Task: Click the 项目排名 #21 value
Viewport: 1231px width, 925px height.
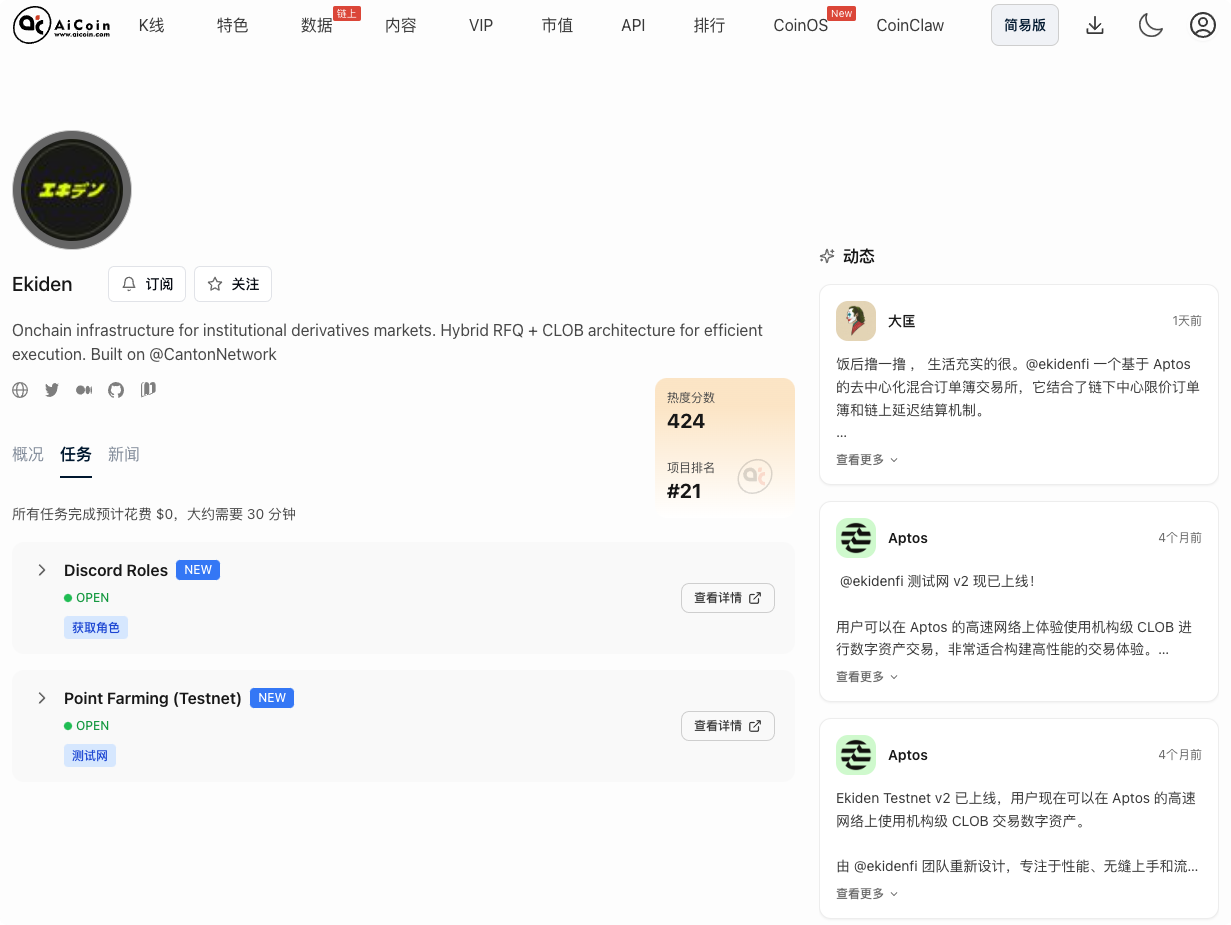Action: point(684,491)
